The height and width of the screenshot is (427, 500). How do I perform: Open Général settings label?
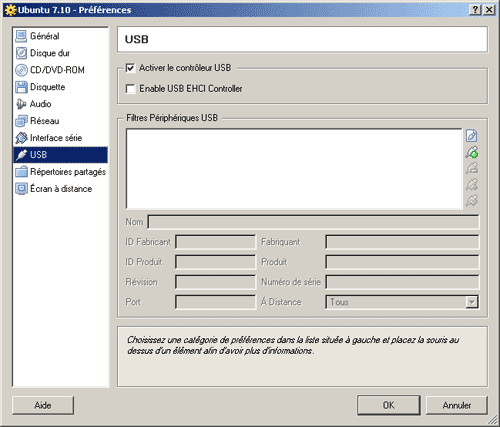pyautogui.click(x=45, y=36)
